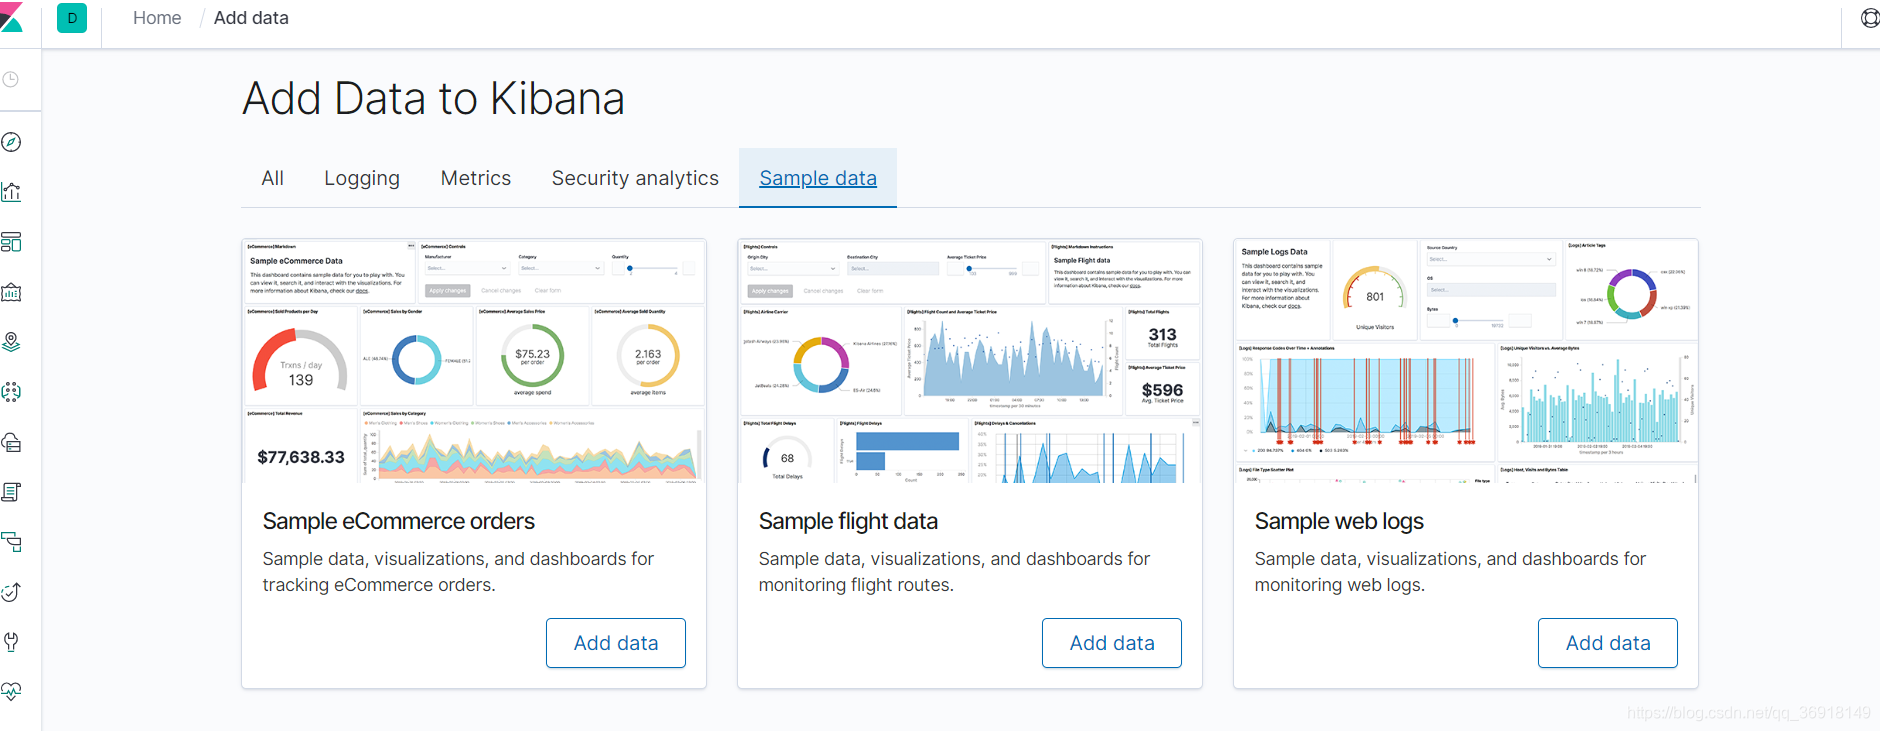
Task: Open Recently viewed clock icon
Action: [10, 79]
